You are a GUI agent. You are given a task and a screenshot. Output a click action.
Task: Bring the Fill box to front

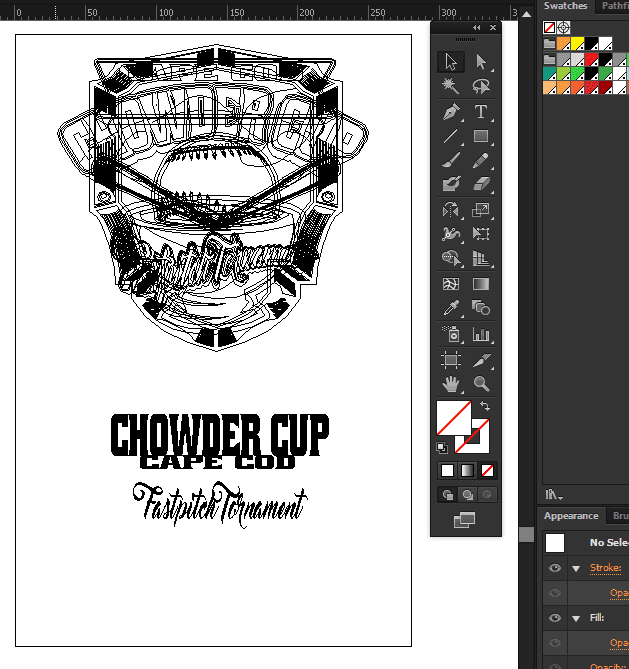[454, 418]
